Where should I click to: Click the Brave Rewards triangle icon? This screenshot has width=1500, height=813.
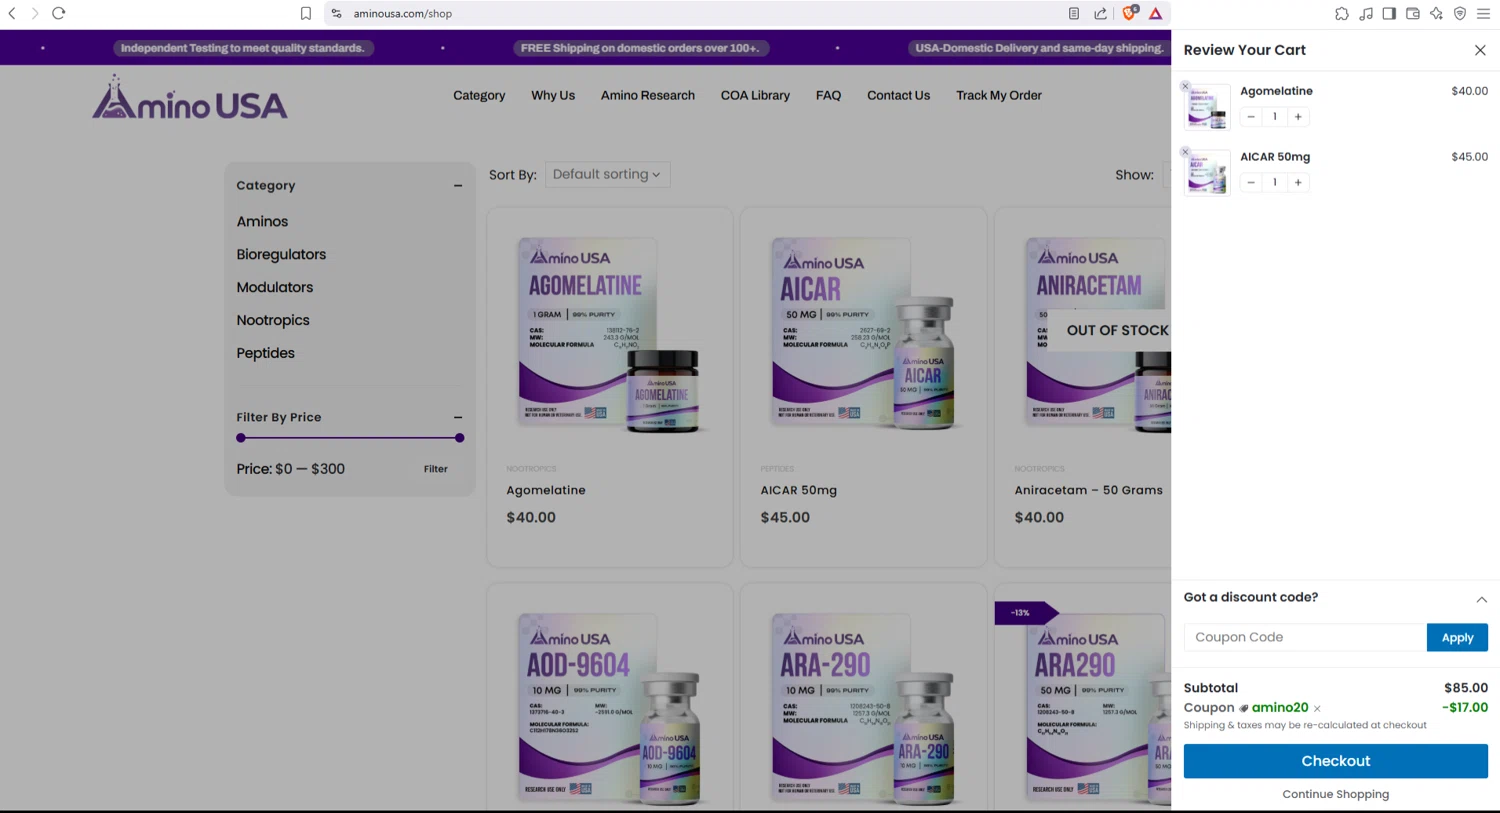pos(1156,13)
